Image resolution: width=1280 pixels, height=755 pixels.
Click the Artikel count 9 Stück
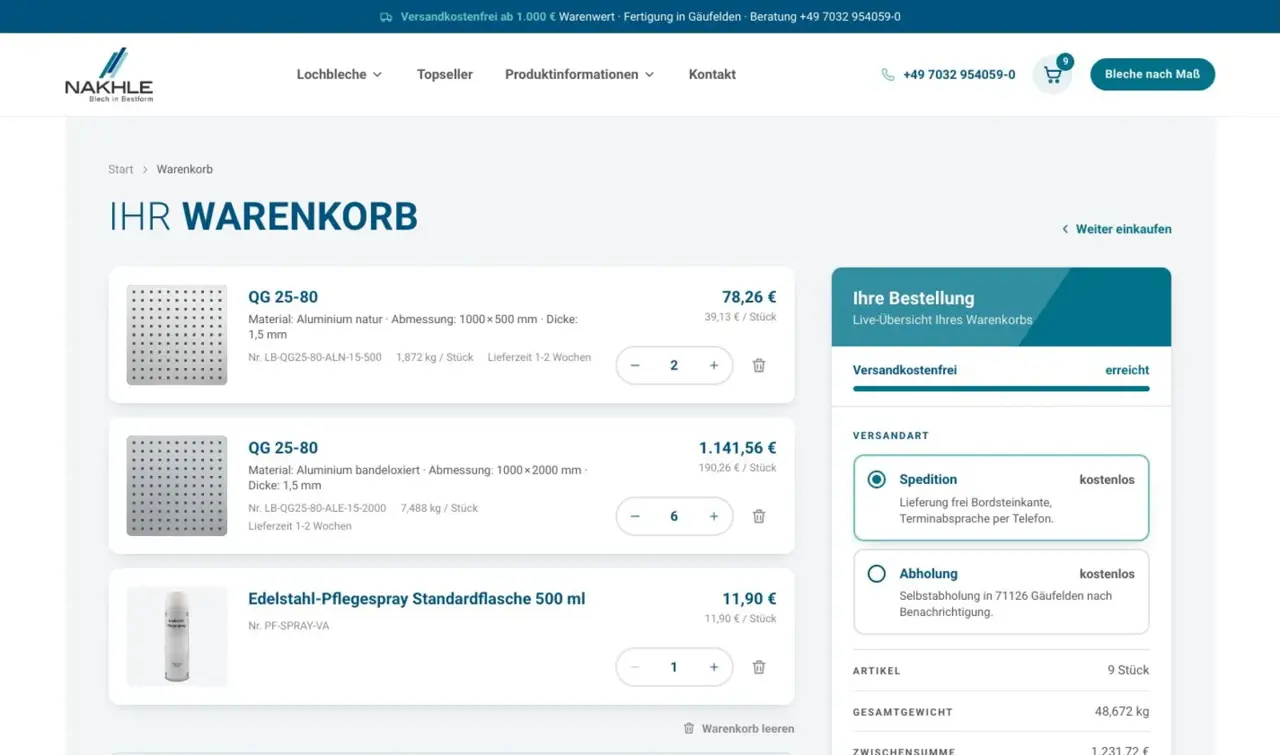[1128, 670]
